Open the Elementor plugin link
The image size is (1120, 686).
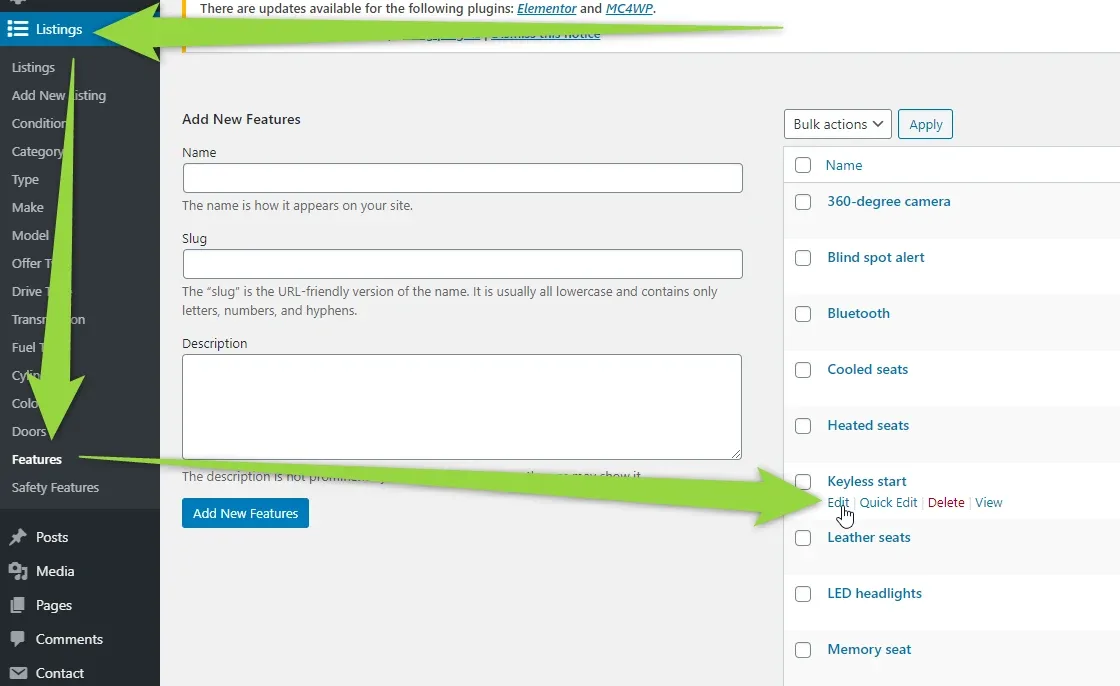pyautogui.click(x=546, y=9)
